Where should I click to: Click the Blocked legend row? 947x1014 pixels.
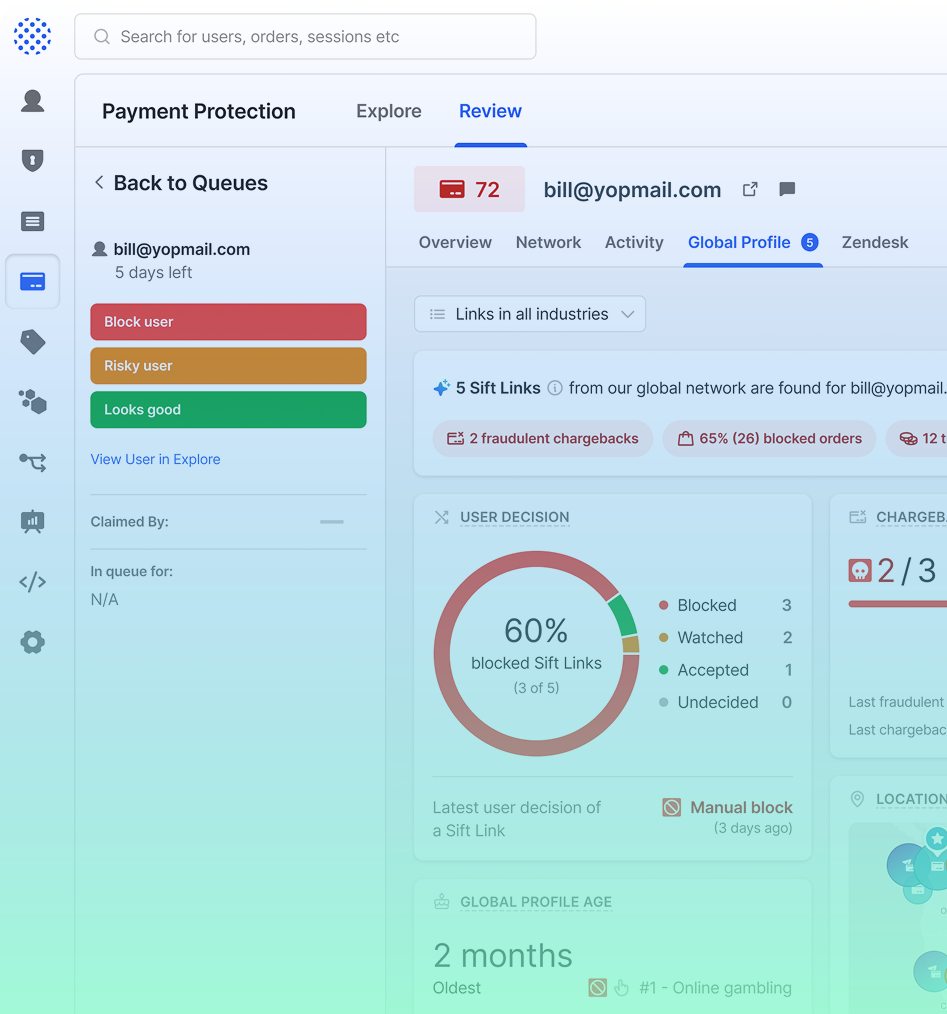725,605
